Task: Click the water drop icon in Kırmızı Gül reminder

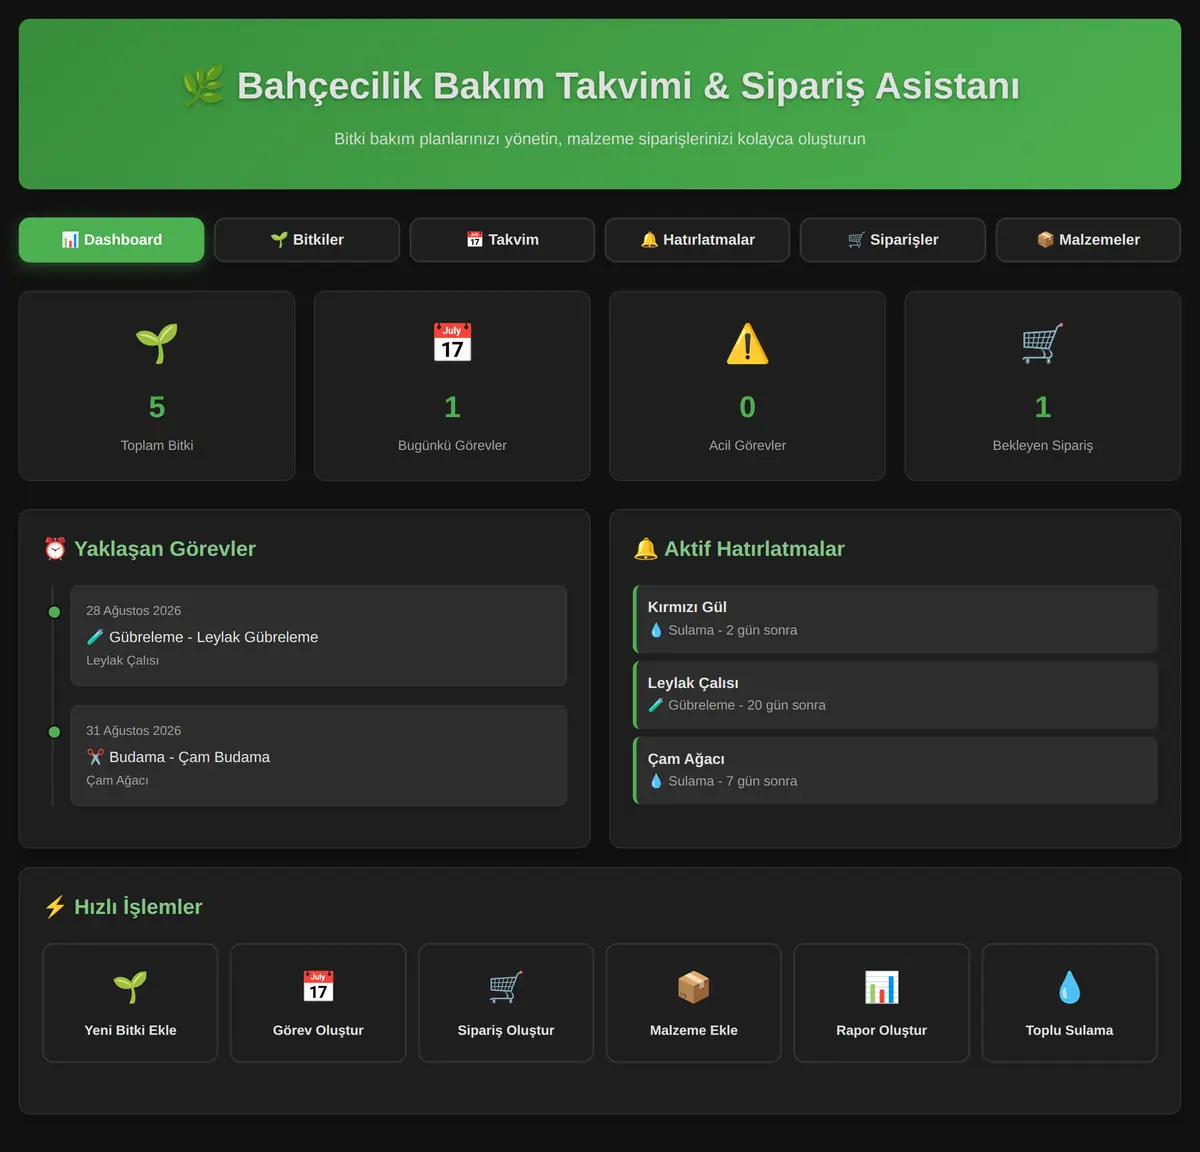Action: pyautogui.click(x=656, y=630)
